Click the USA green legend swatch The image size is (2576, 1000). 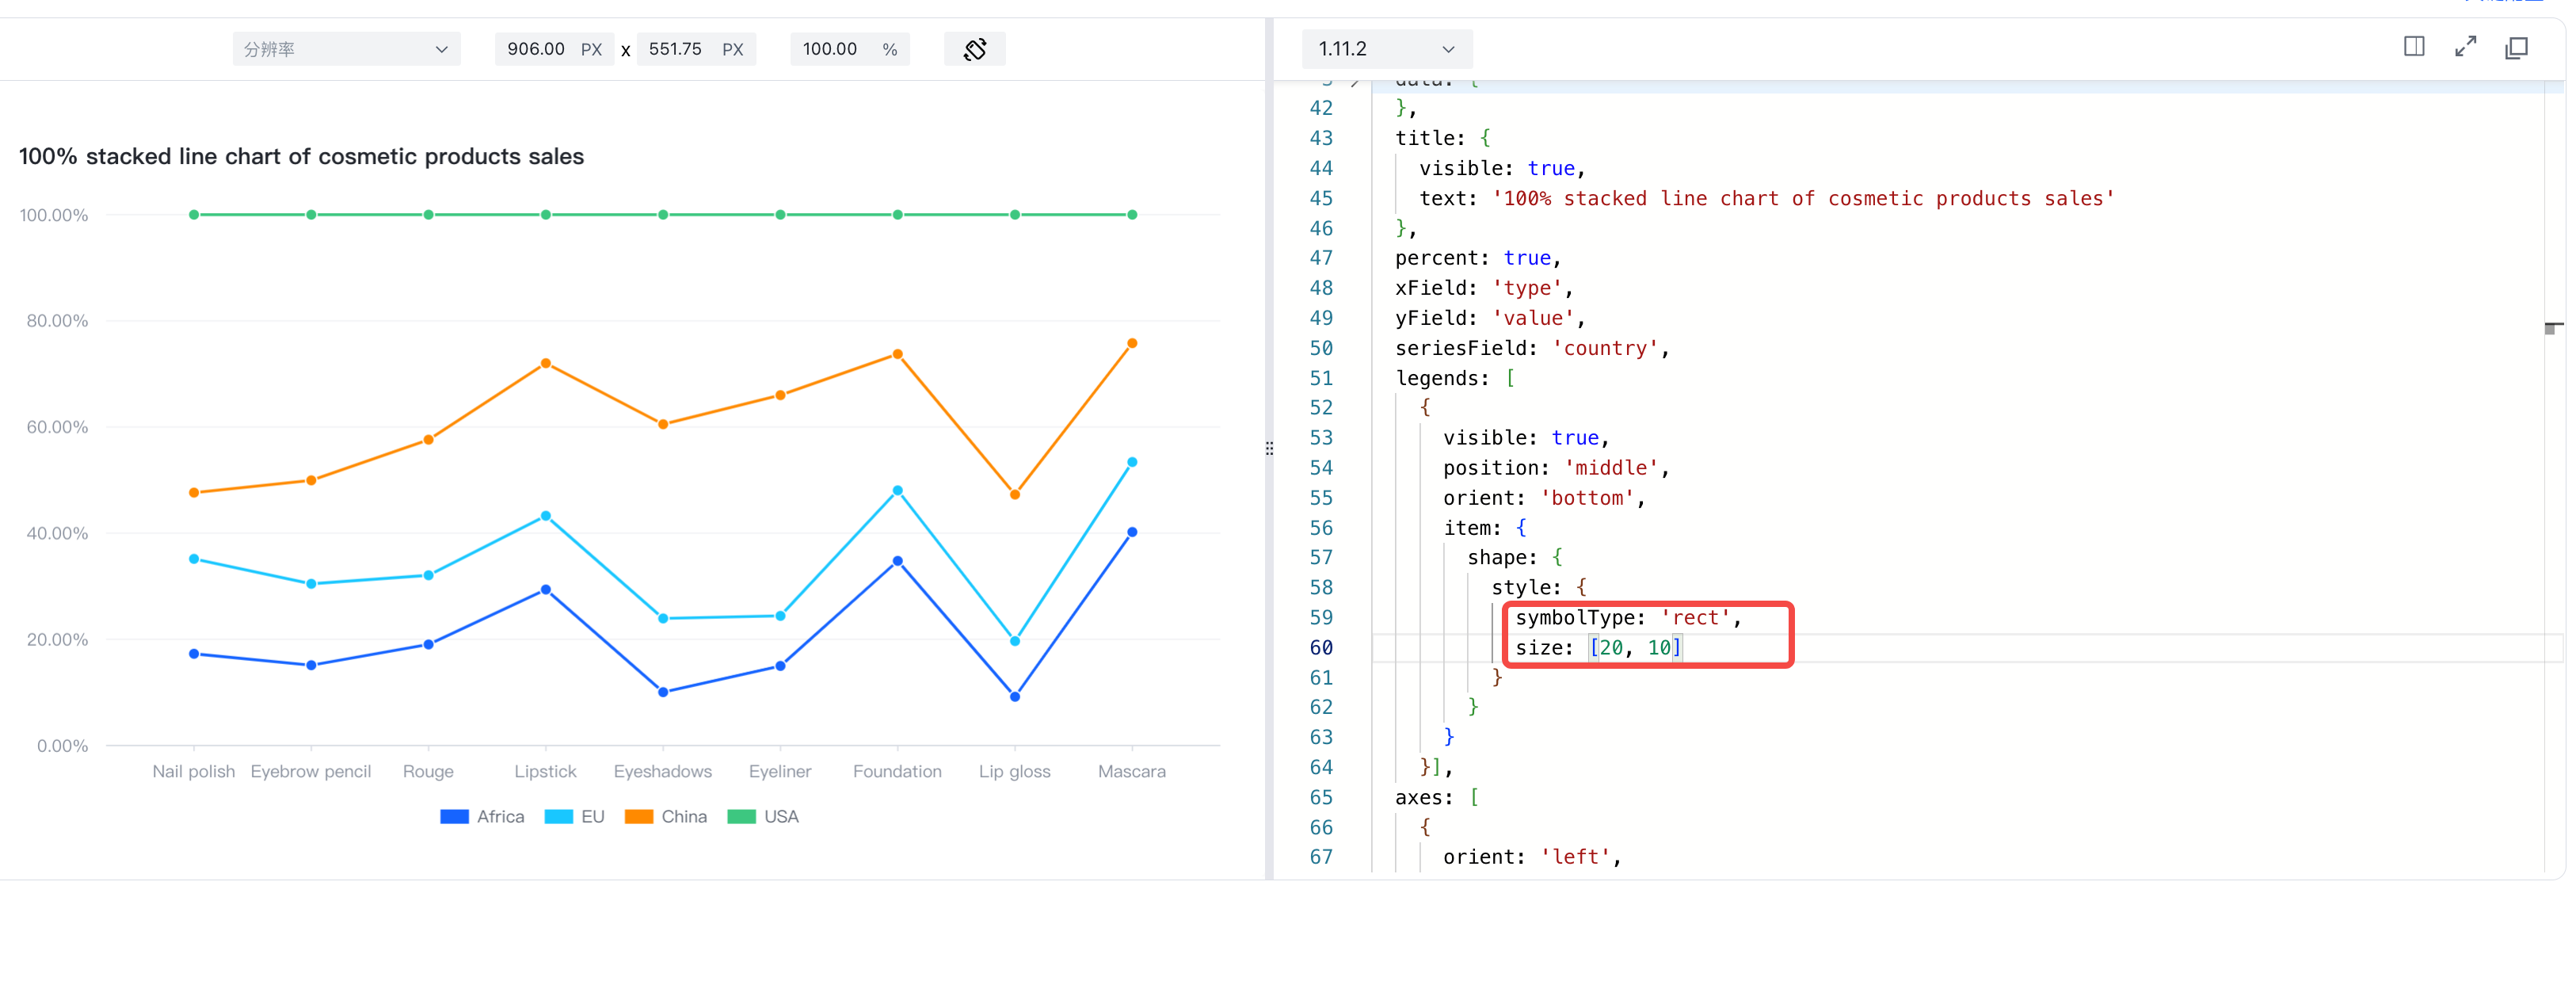(x=741, y=817)
